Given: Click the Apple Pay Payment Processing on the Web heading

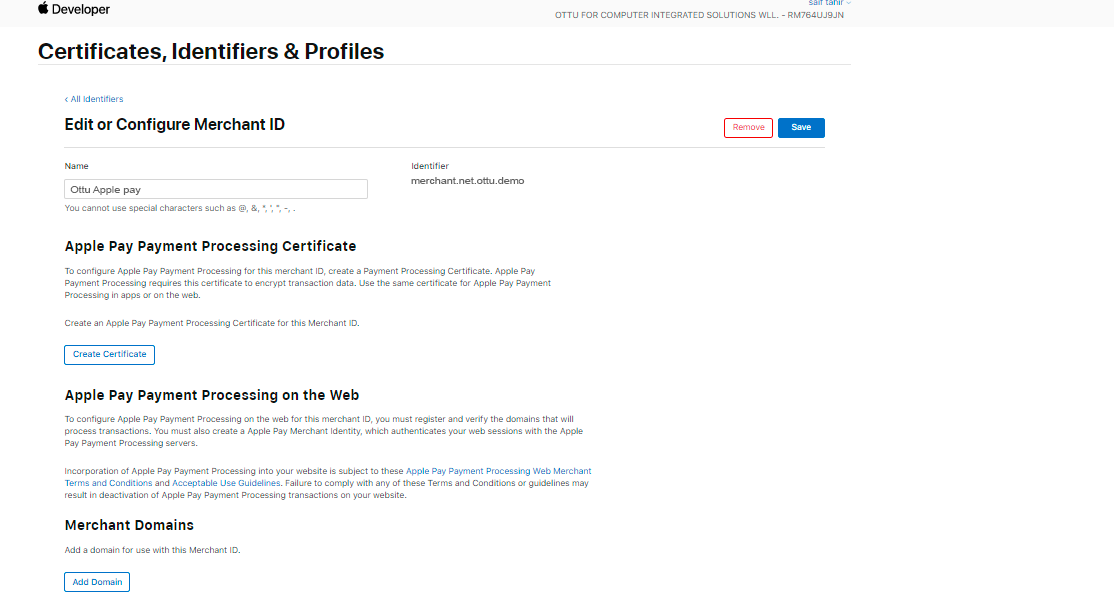Looking at the screenshot, I should (212, 395).
